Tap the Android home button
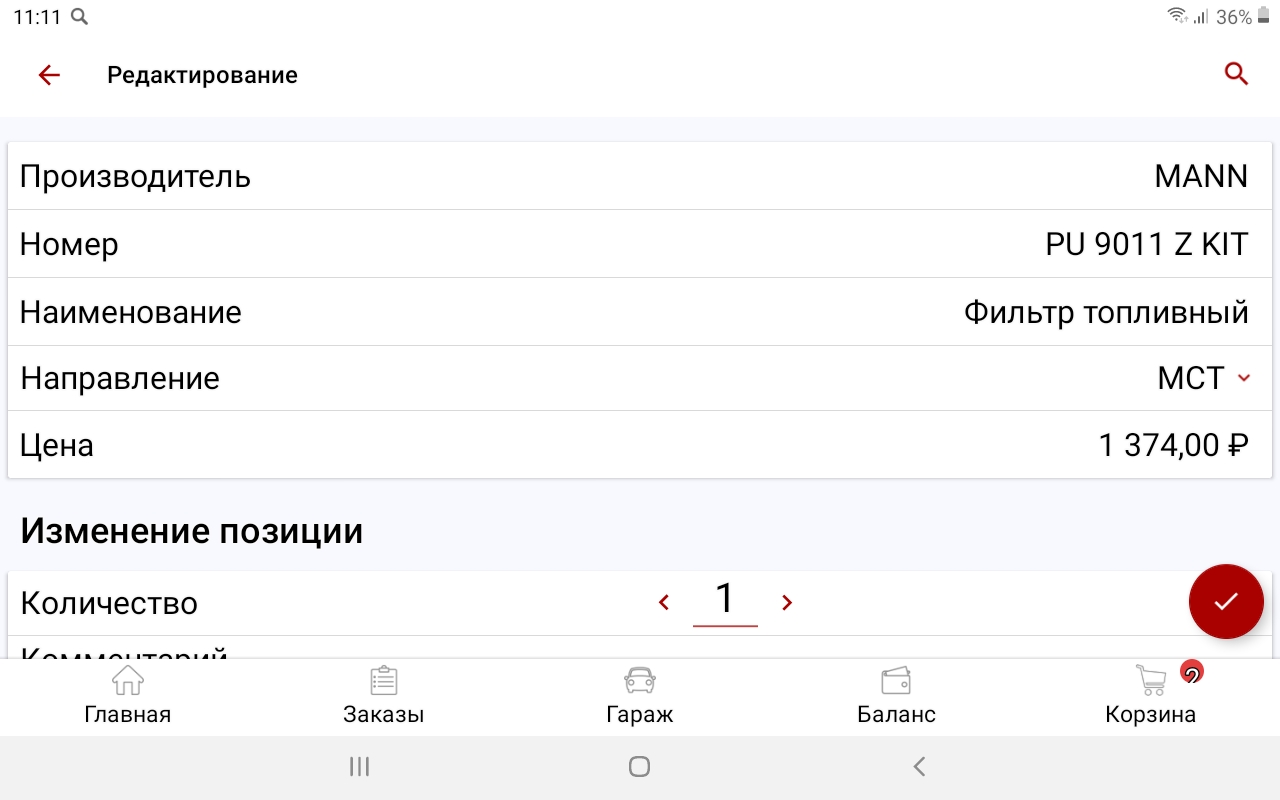This screenshot has height=800, width=1280. pyautogui.click(x=640, y=767)
